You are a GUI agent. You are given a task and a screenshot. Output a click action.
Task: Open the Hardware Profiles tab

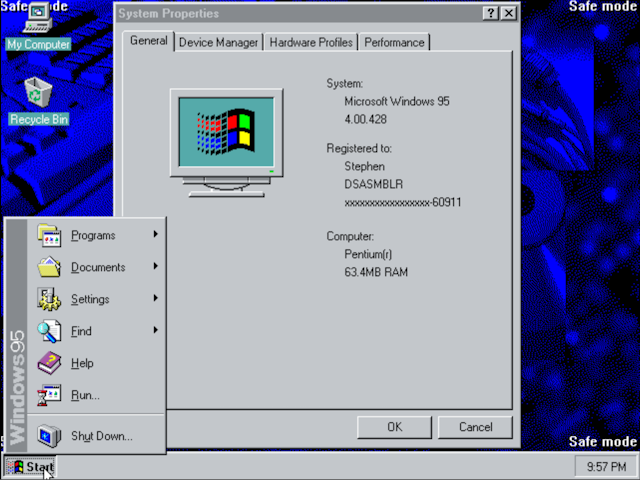[311, 42]
